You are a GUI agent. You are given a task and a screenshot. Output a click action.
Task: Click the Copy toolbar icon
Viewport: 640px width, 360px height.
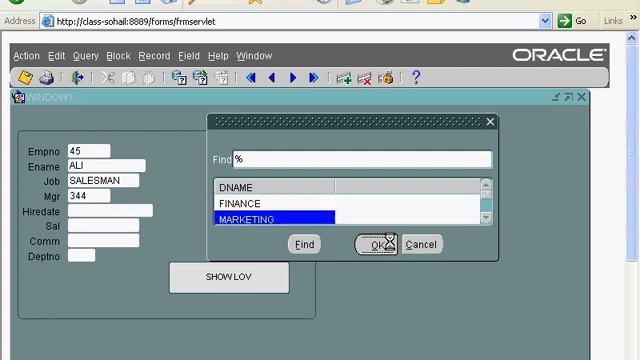(128, 78)
